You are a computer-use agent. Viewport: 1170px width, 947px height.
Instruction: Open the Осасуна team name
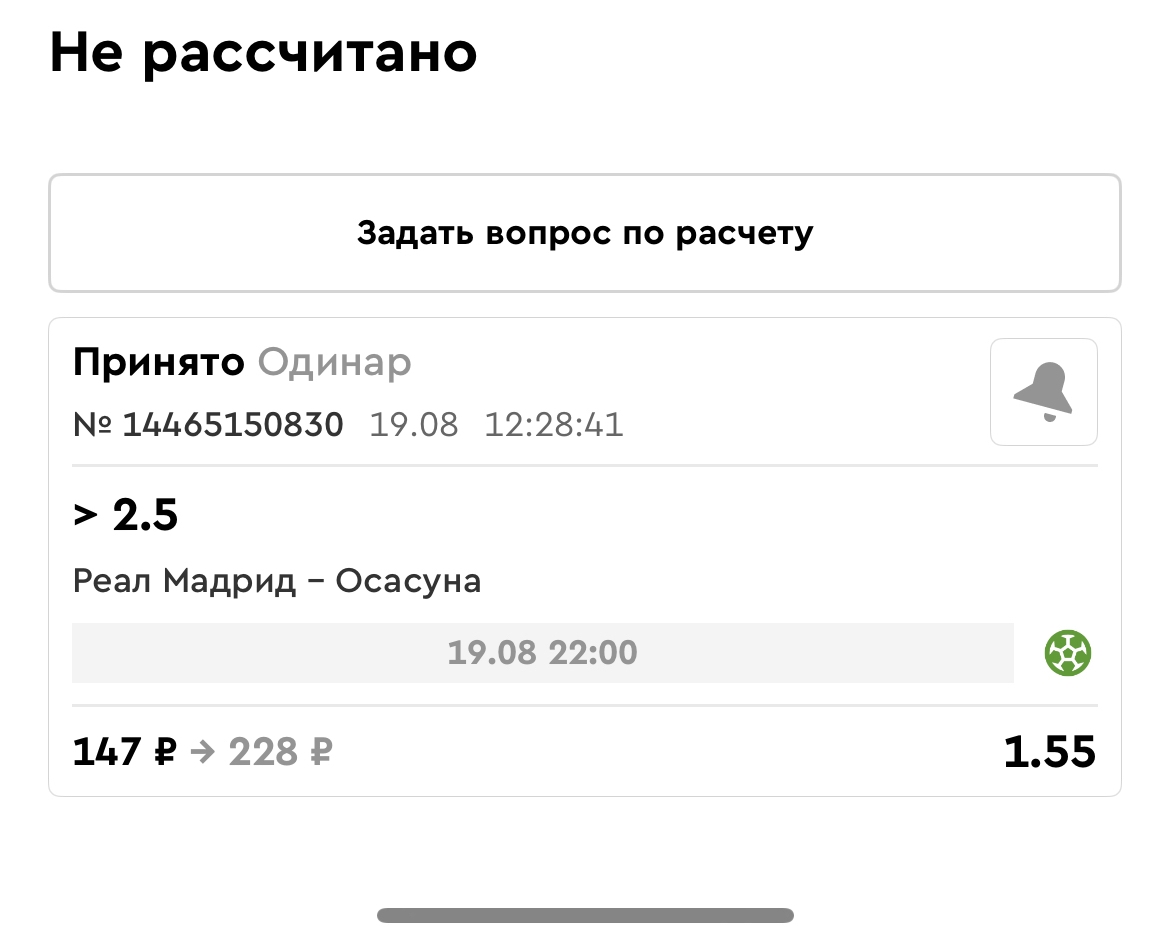408,580
